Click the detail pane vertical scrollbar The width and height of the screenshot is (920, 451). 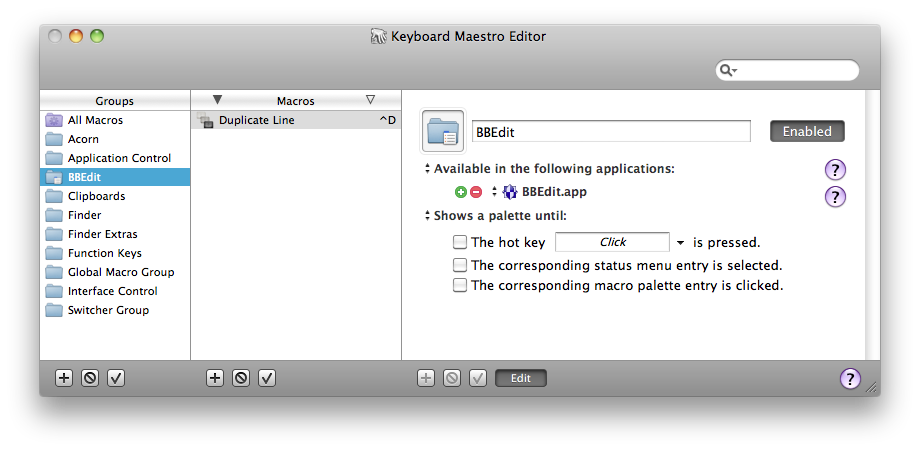click(872, 225)
